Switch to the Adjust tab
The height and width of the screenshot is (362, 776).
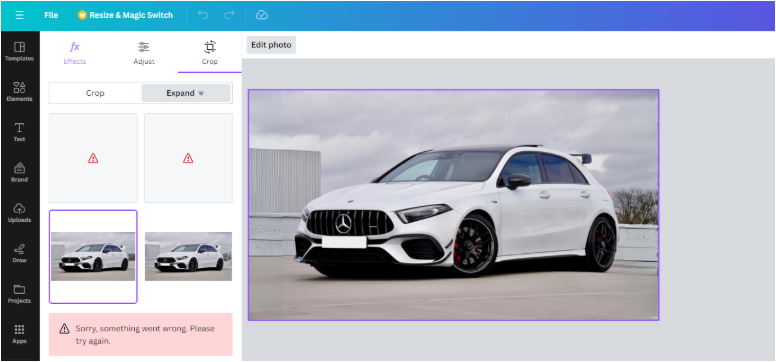(144, 53)
